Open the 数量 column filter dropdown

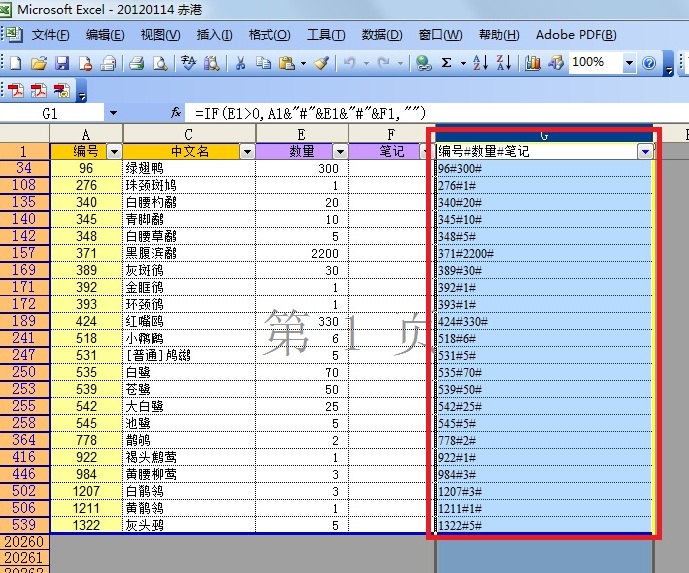339,152
